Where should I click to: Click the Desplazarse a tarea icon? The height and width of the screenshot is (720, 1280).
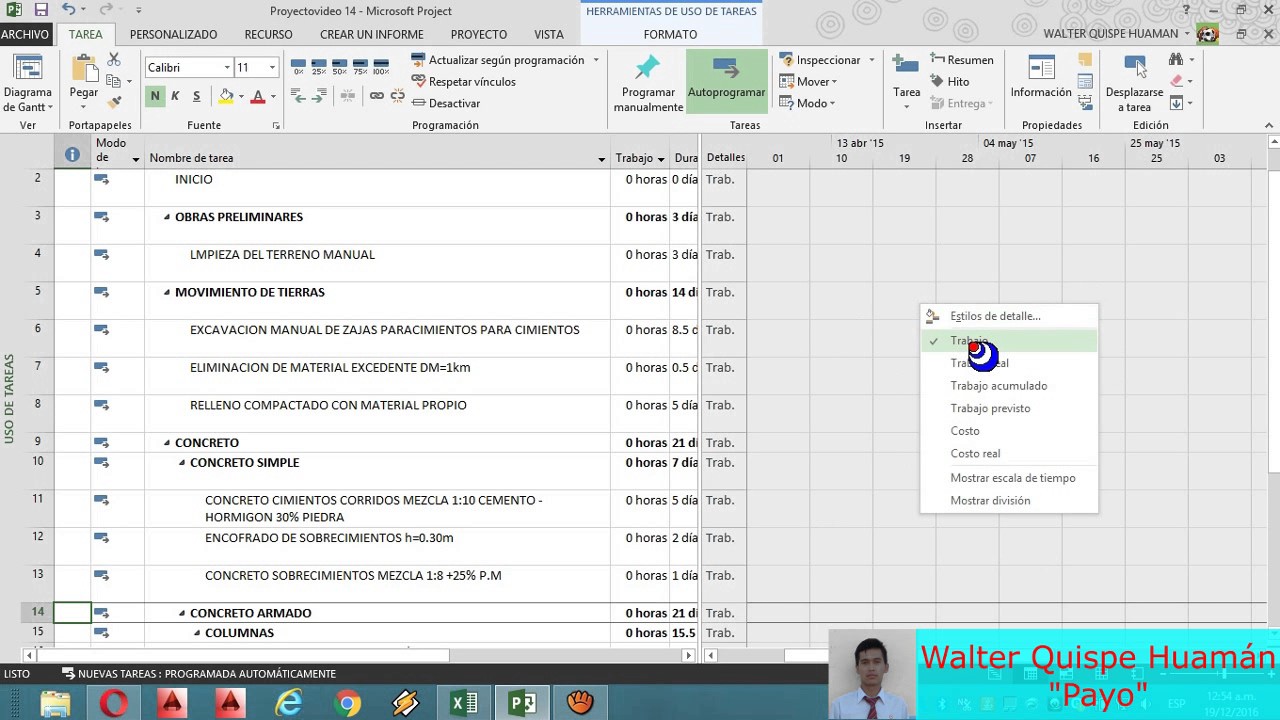click(1134, 68)
